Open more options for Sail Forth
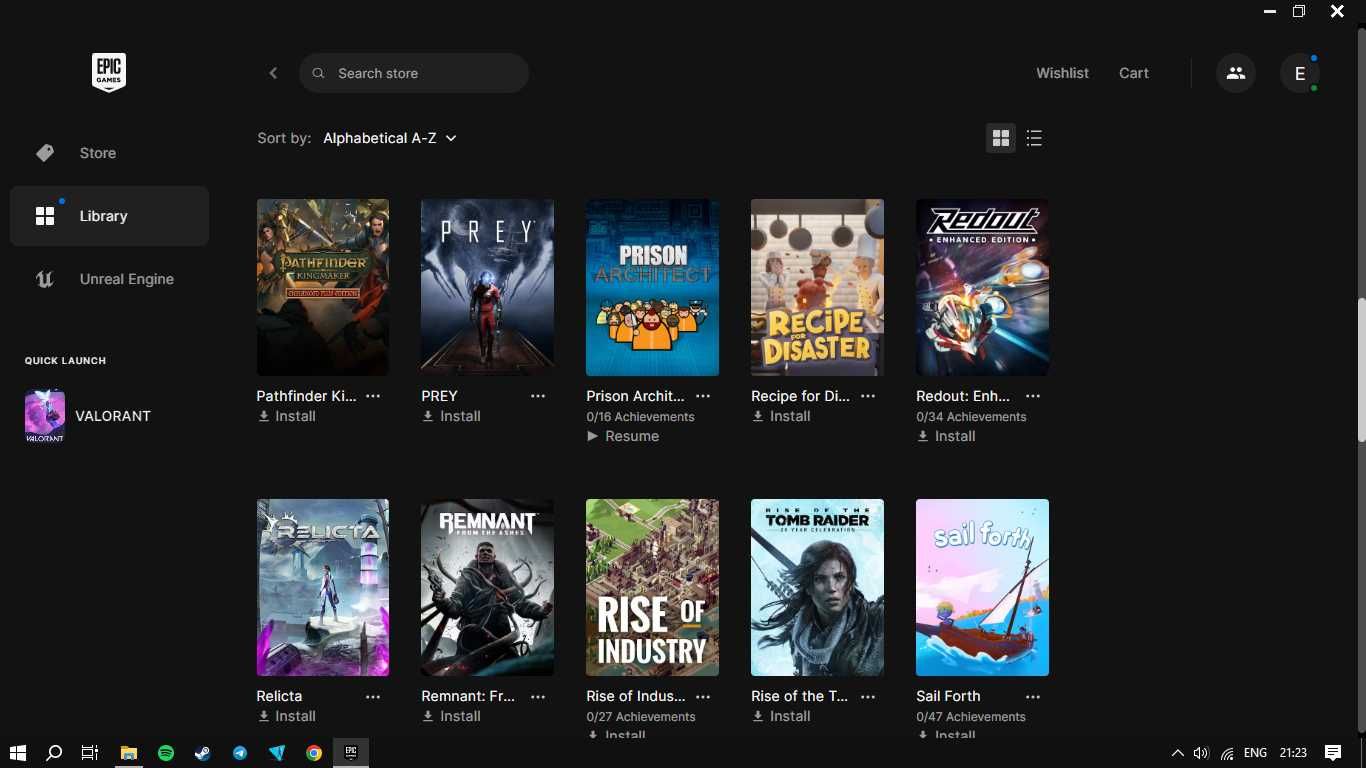 point(1033,696)
